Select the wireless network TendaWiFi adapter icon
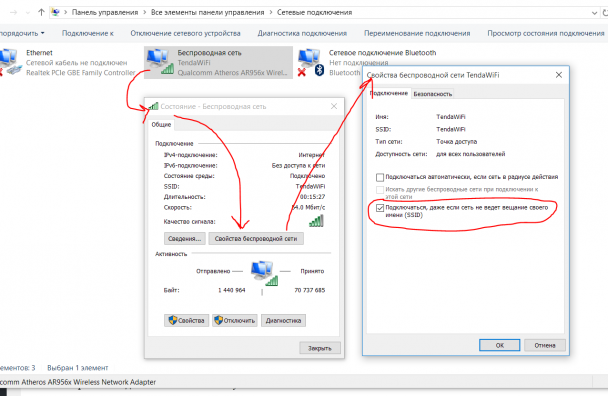 pos(159,61)
